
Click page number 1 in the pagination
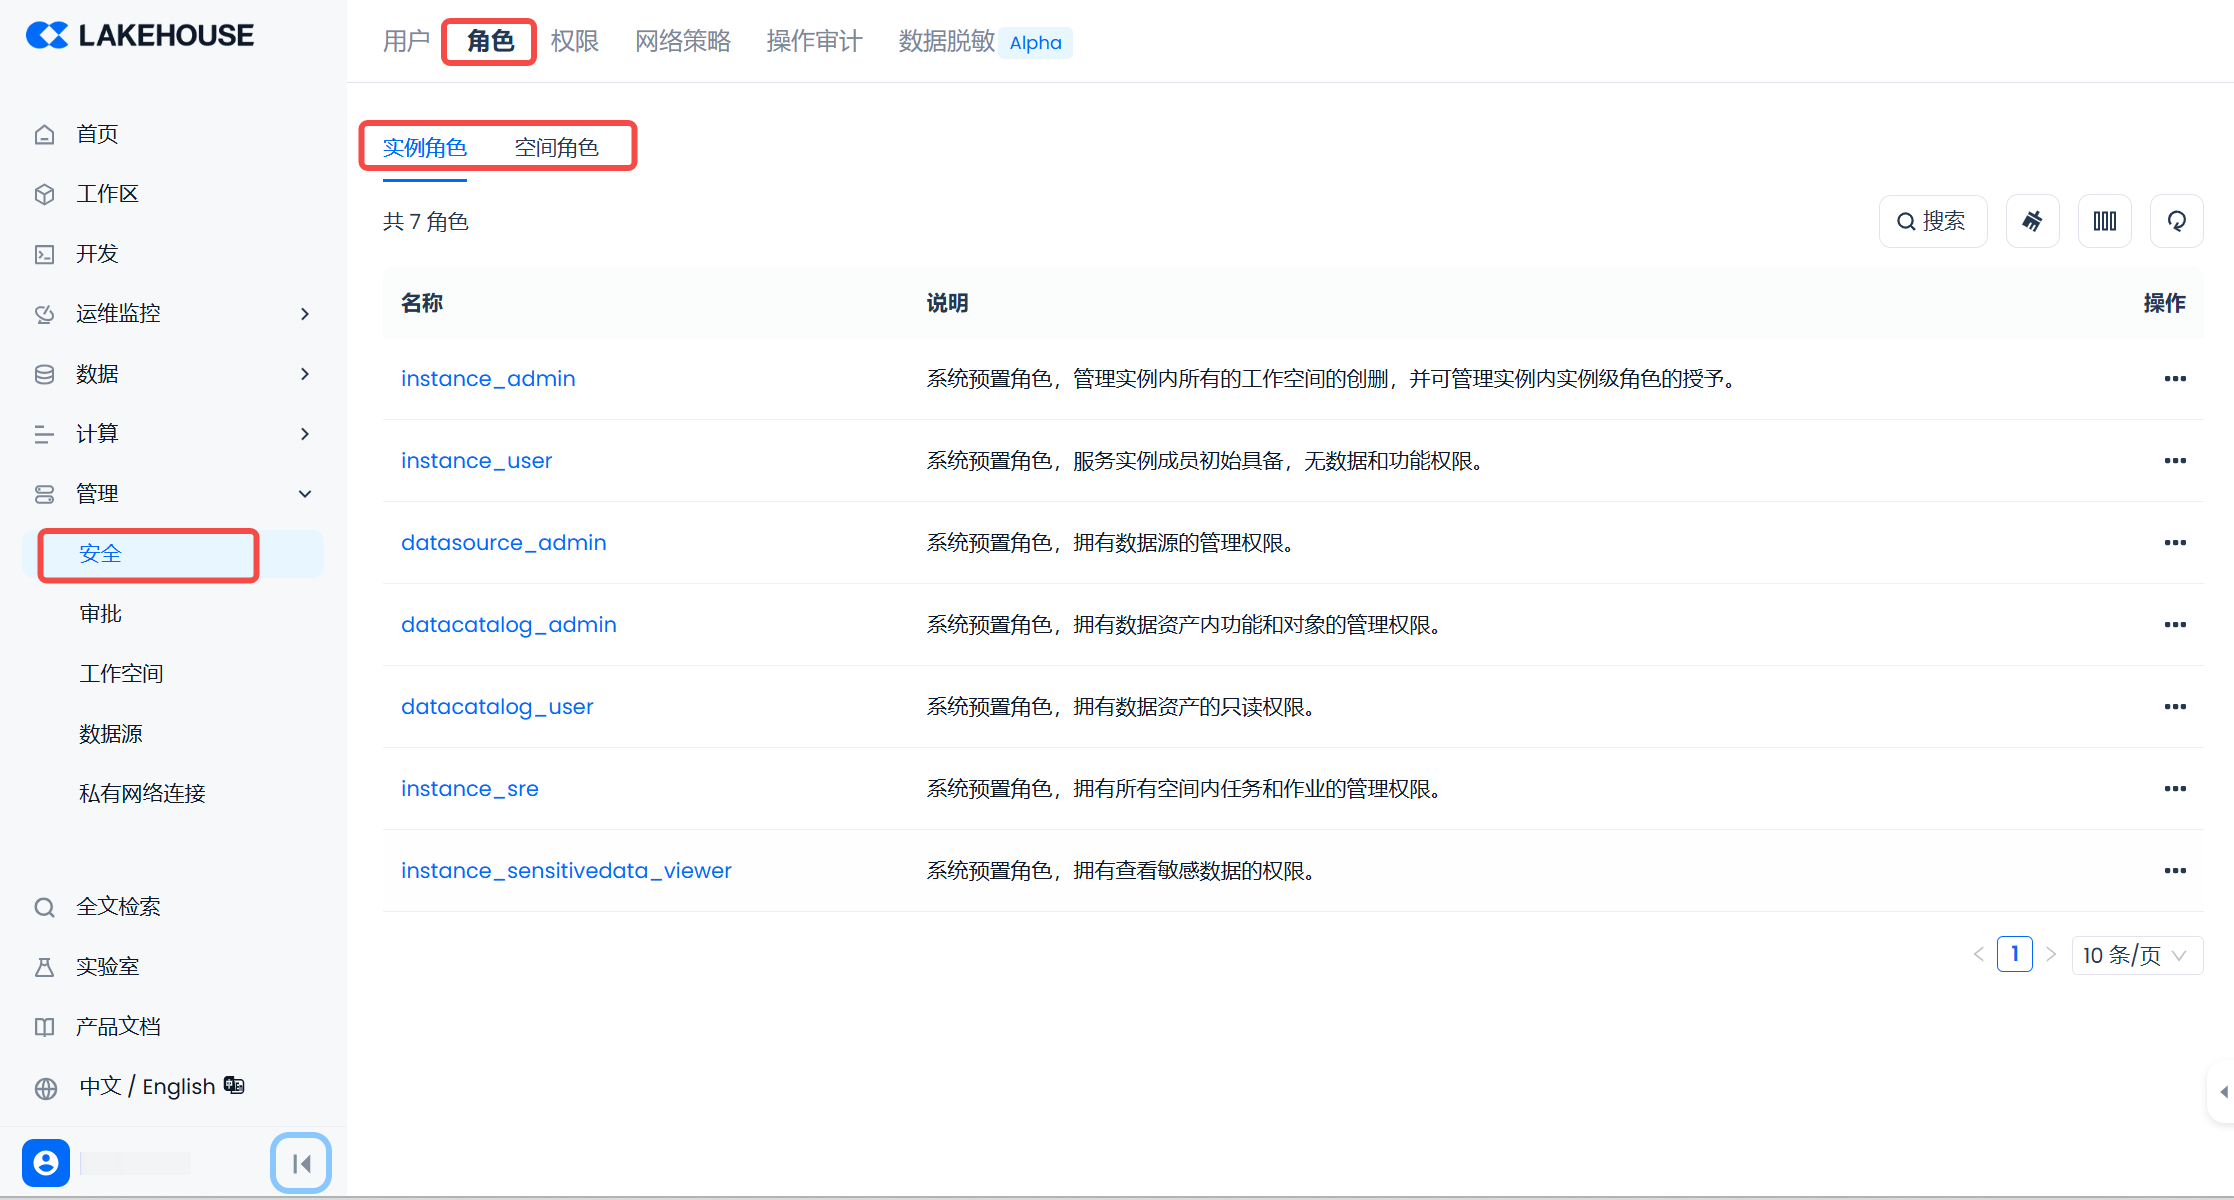pyautogui.click(x=2014, y=954)
